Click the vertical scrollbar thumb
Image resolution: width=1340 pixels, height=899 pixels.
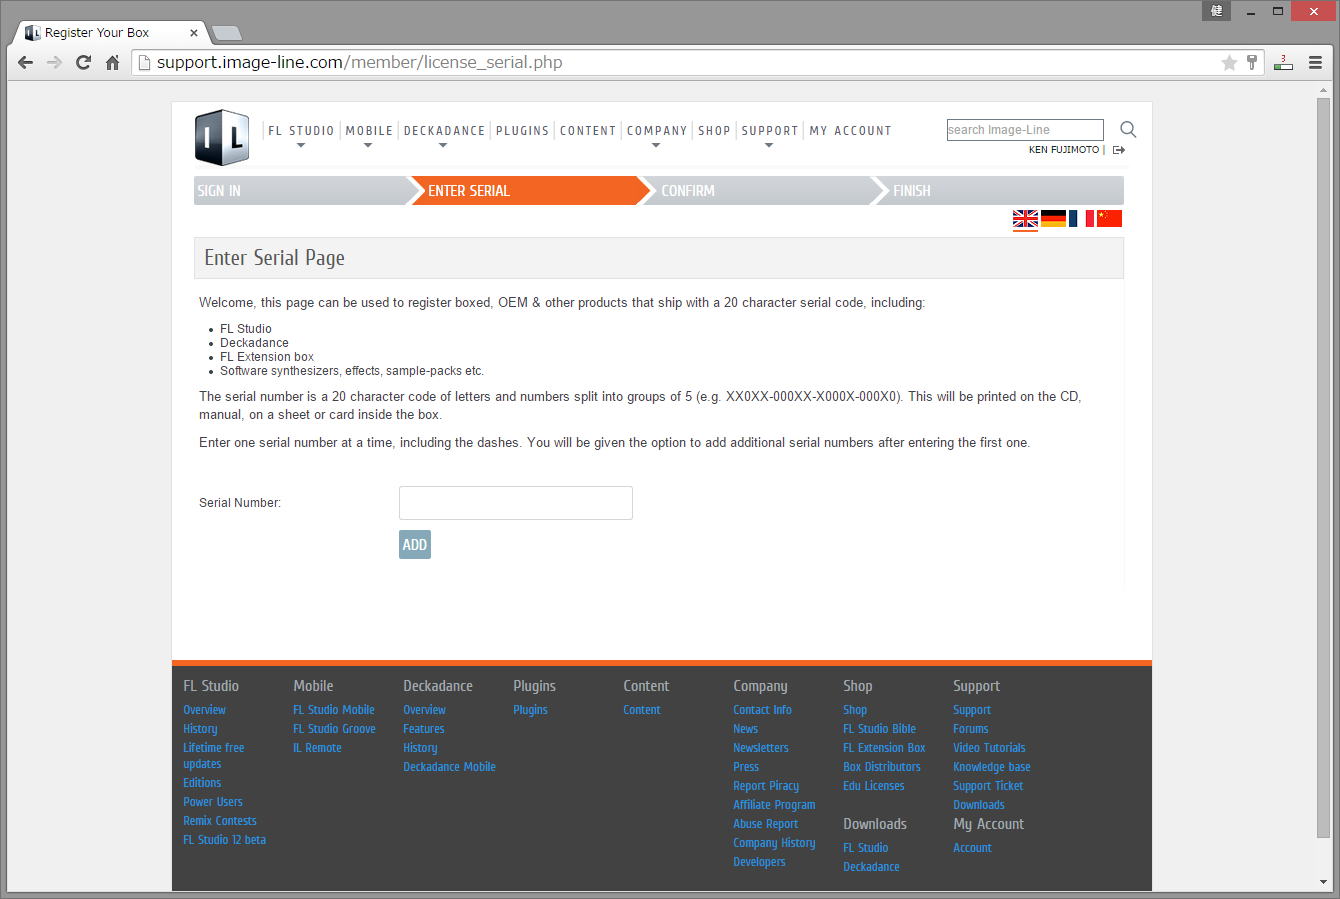[1324, 468]
